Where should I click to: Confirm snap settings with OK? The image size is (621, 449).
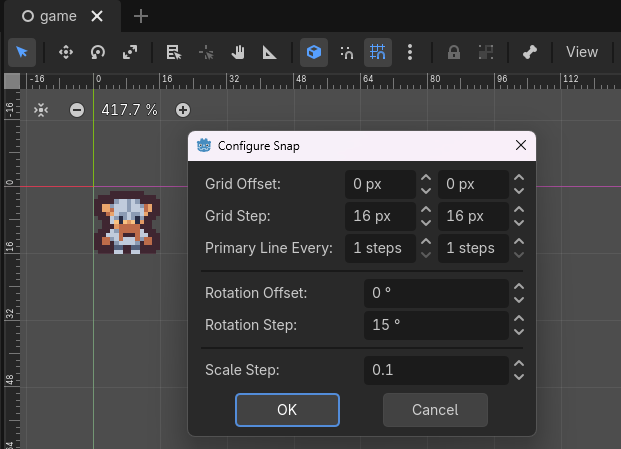pyautogui.click(x=287, y=410)
